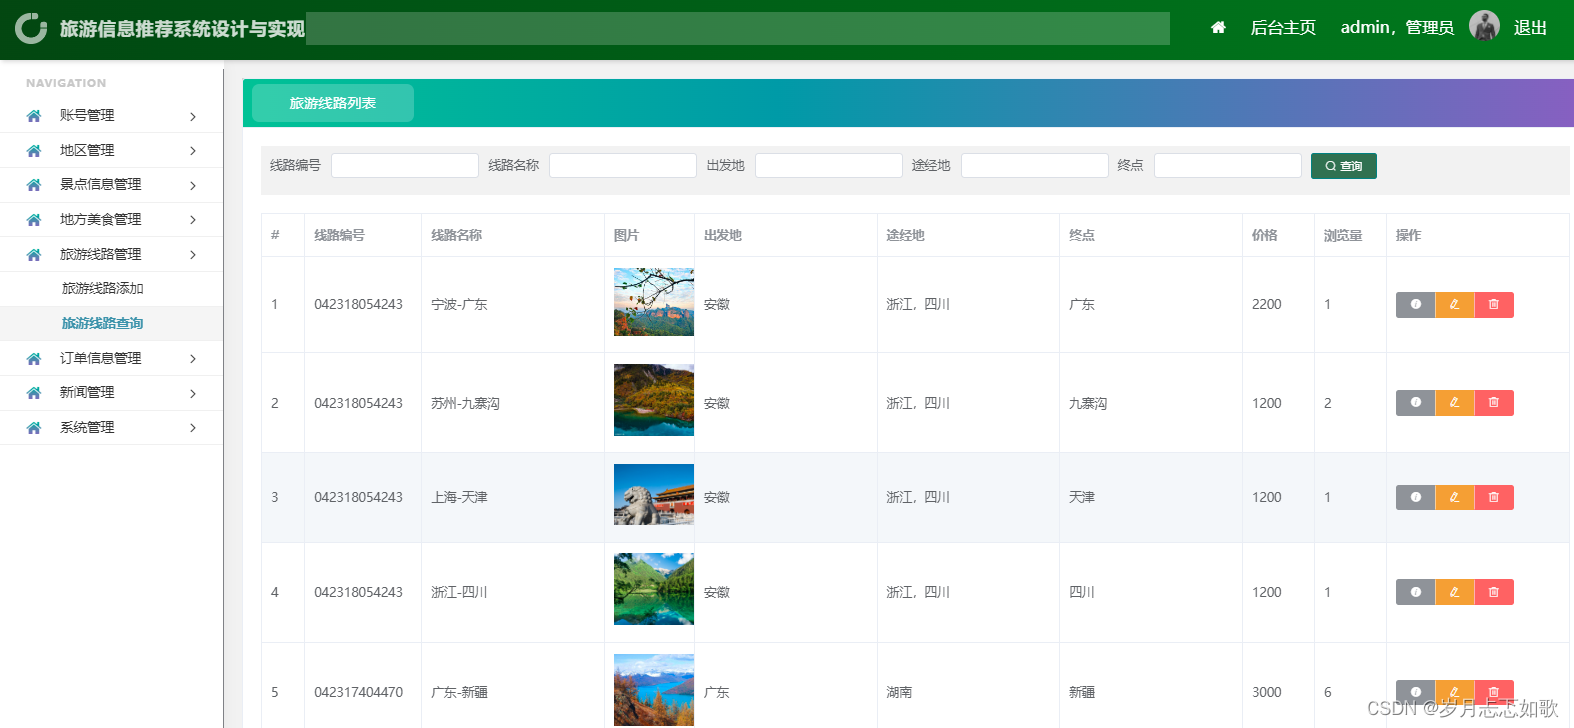Collapse the 旅游线路管理 chevron arrow
The height and width of the screenshot is (728, 1574).
pos(193,255)
